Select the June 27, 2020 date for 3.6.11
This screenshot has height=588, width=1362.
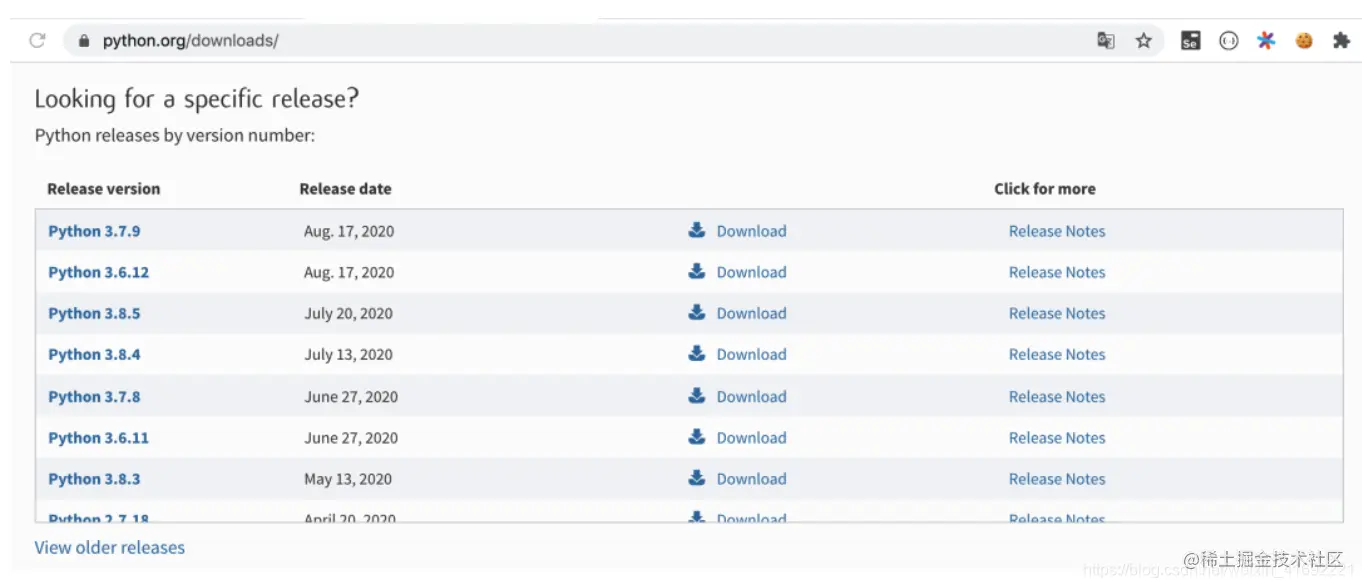coord(351,438)
